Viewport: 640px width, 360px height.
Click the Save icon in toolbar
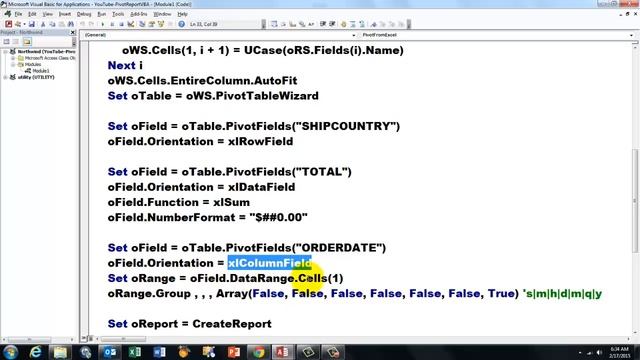[31, 24]
